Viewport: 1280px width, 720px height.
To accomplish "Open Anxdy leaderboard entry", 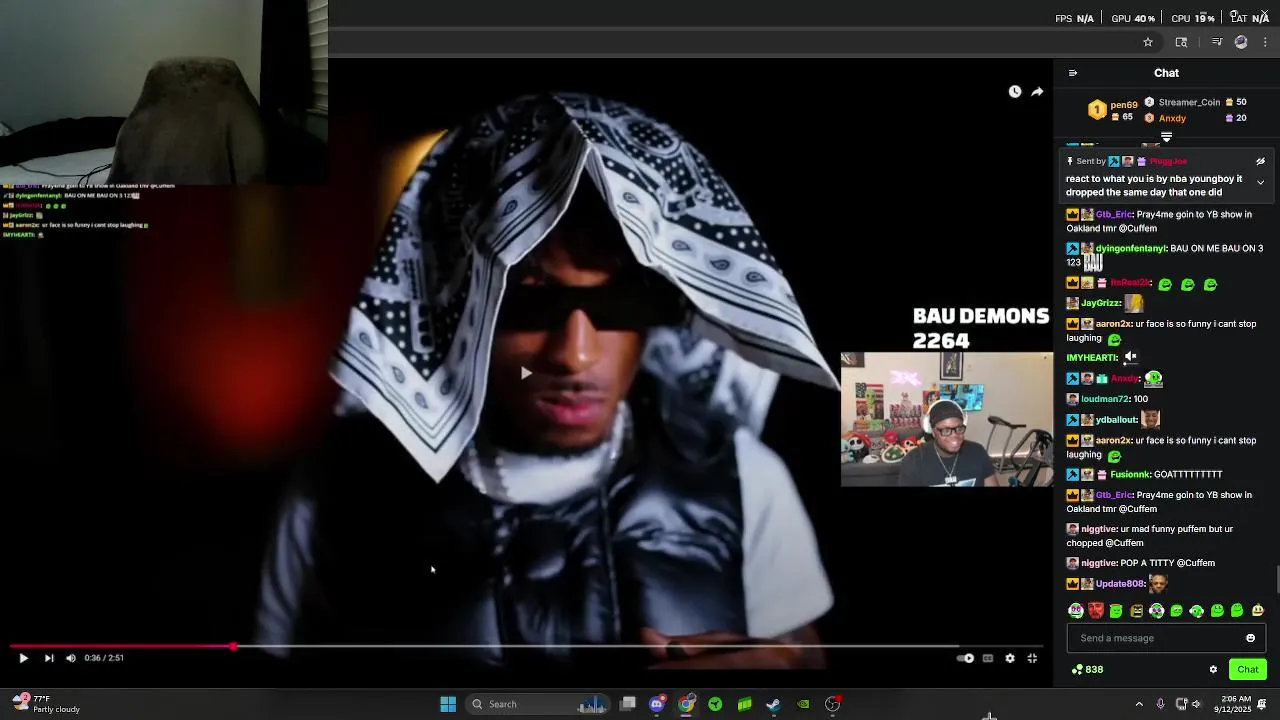I will (x=1172, y=118).
